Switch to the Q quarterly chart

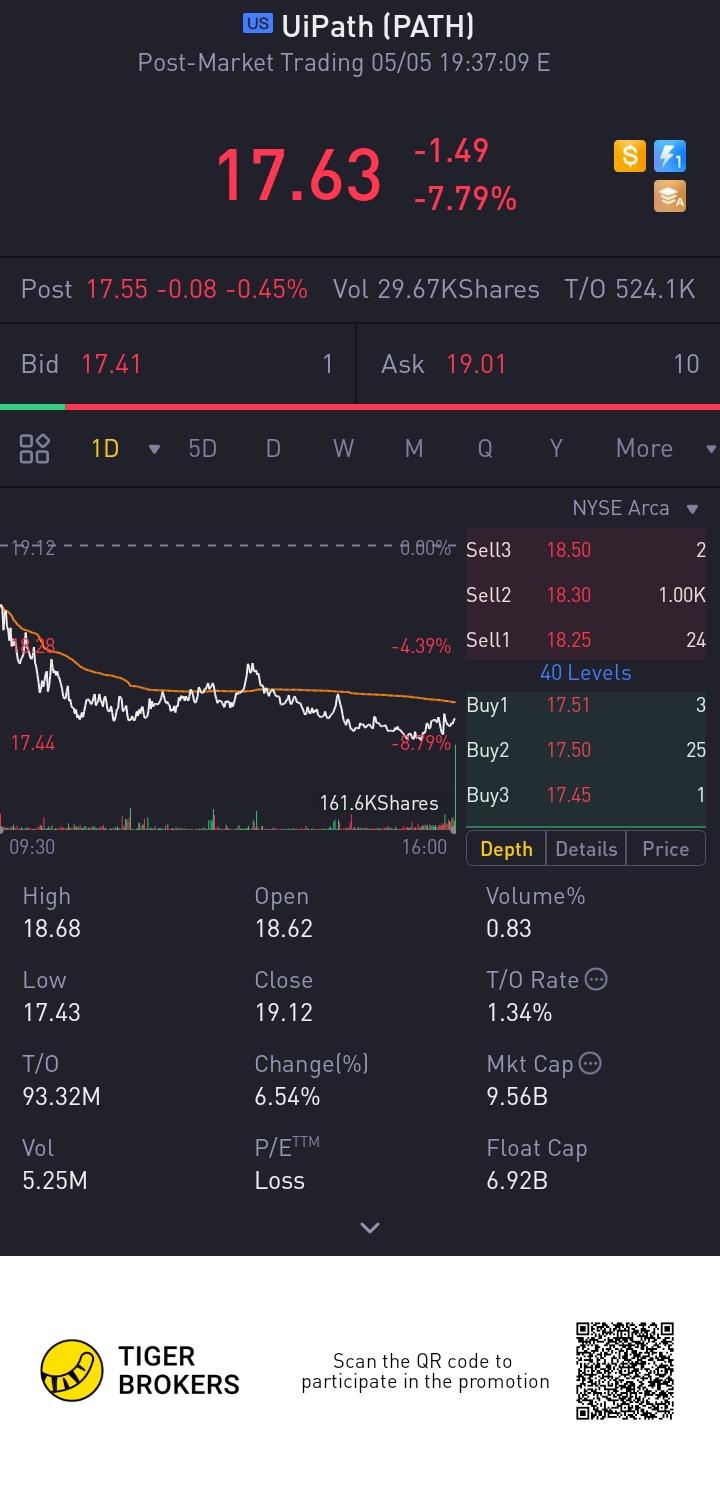coord(485,448)
